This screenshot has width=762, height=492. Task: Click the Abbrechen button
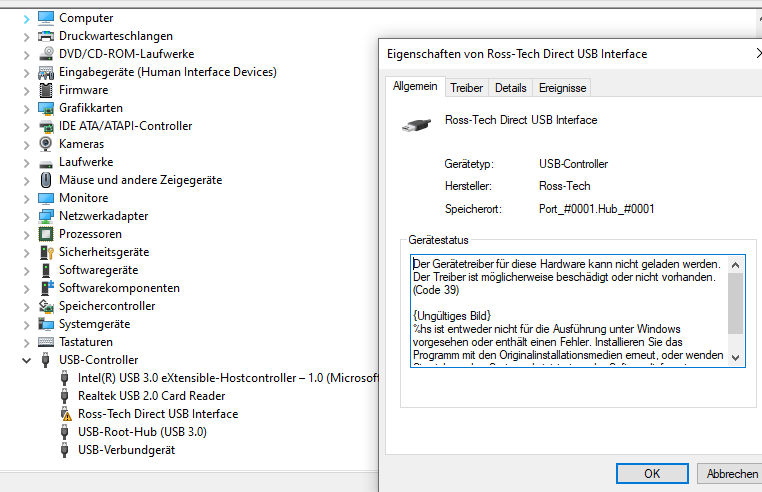tap(731, 474)
